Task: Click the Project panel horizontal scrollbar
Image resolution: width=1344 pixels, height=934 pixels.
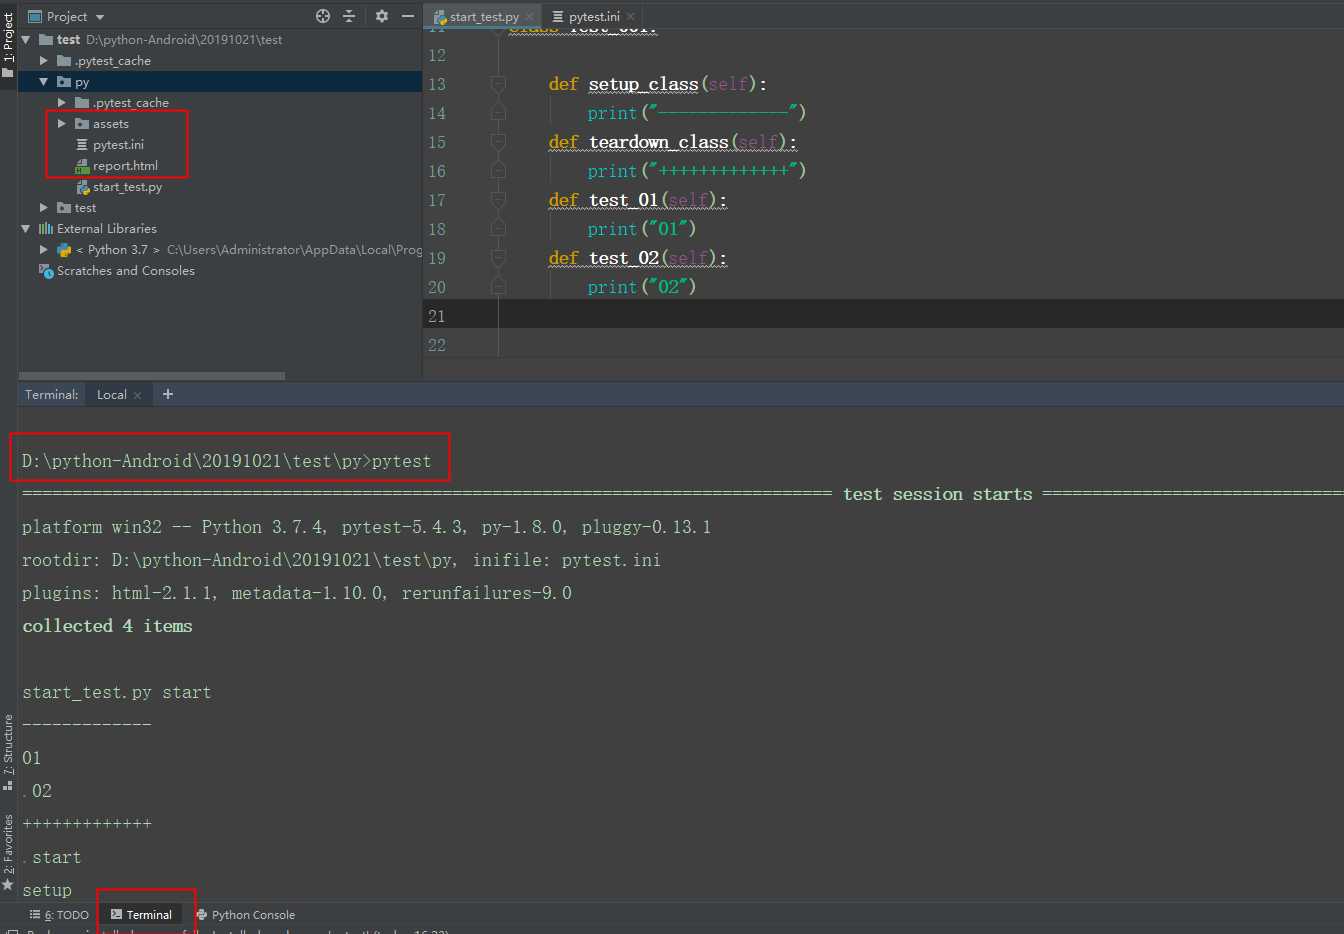Action: tap(152, 376)
